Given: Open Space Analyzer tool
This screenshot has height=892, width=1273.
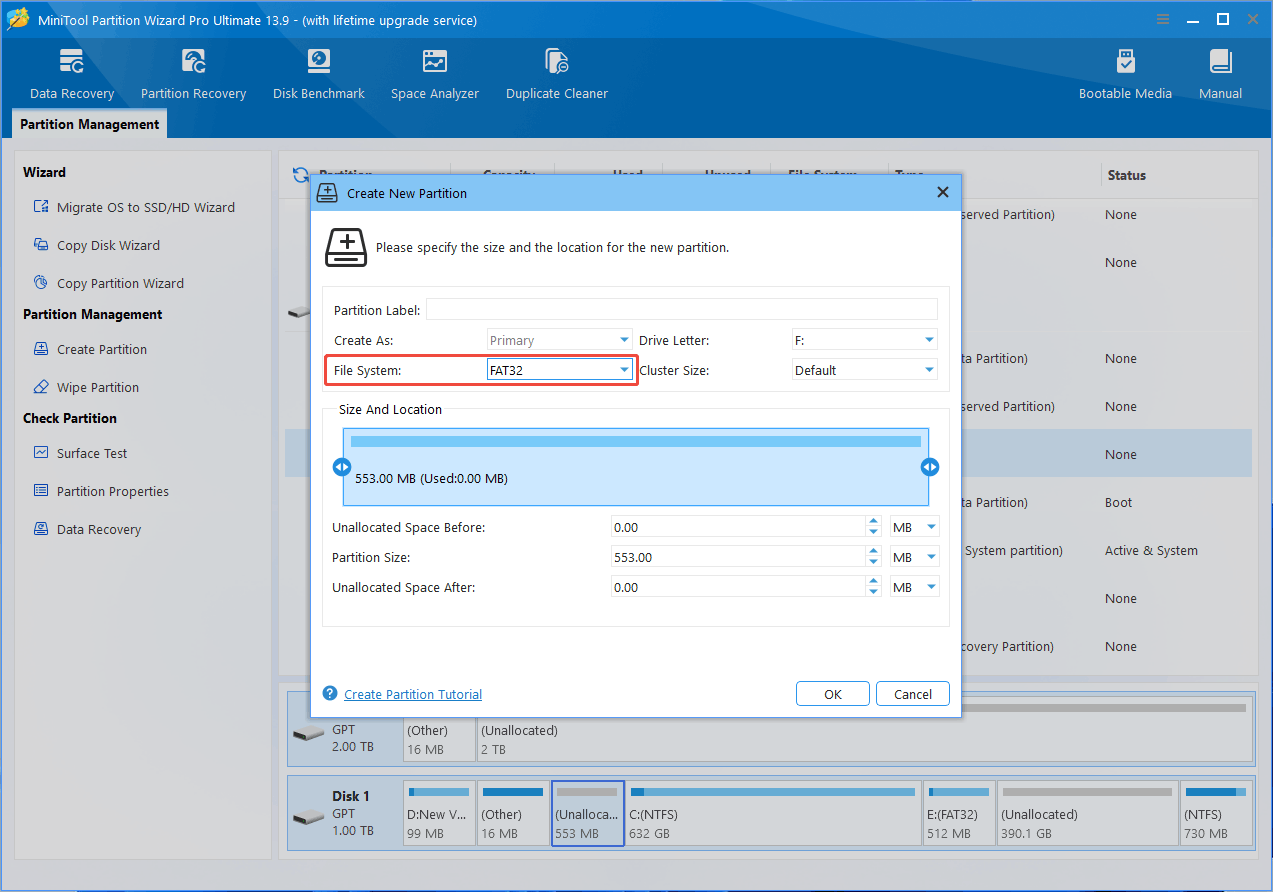Looking at the screenshot, I should pos(435,75).
